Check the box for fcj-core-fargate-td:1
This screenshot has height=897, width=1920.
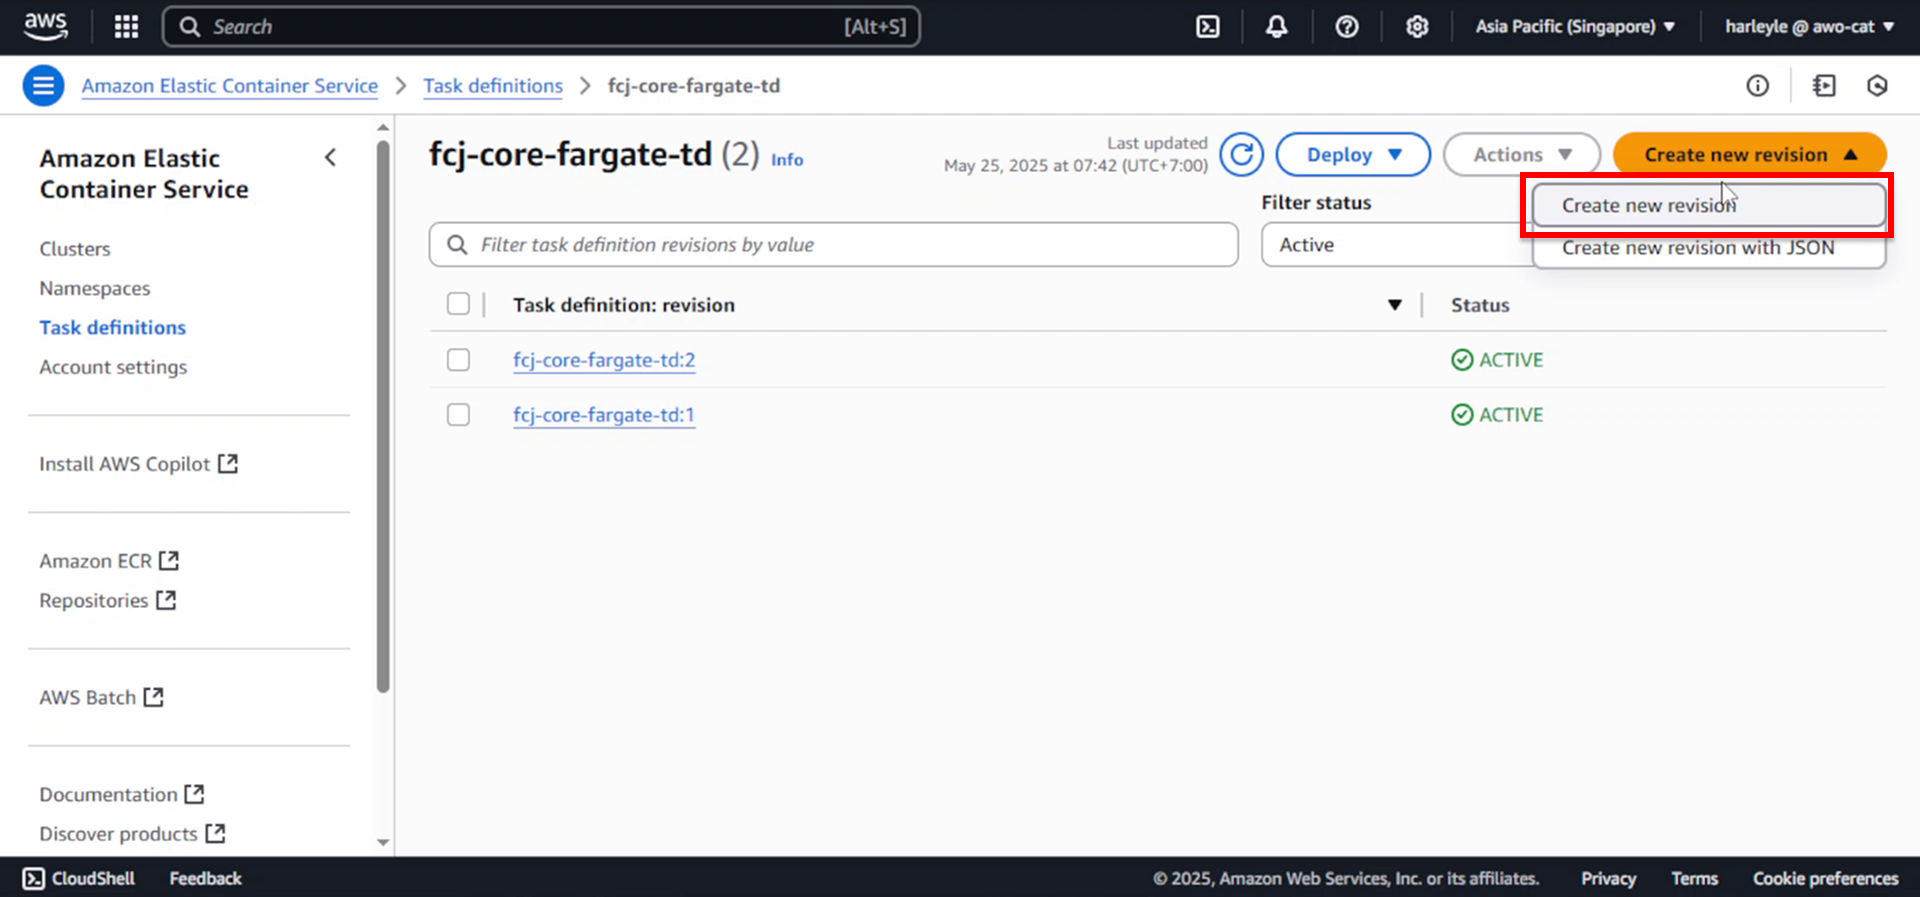(458, 415)
